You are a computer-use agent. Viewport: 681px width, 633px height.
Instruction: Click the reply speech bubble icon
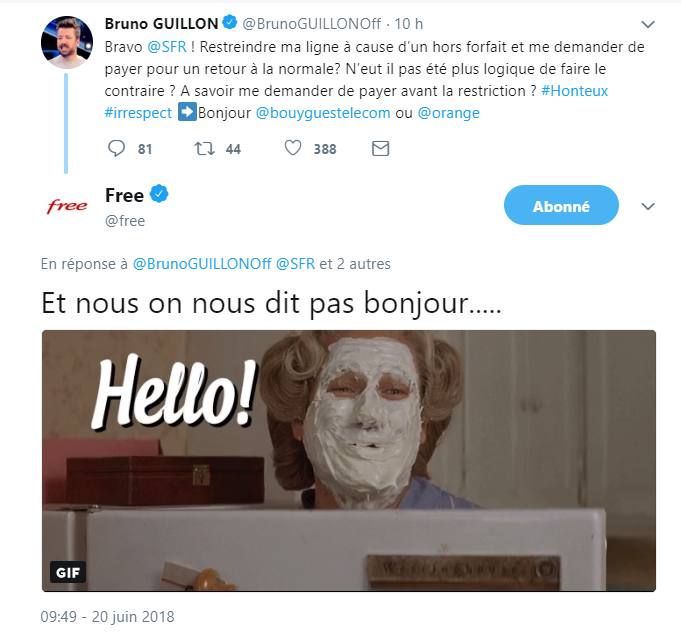tap(116, 149)
